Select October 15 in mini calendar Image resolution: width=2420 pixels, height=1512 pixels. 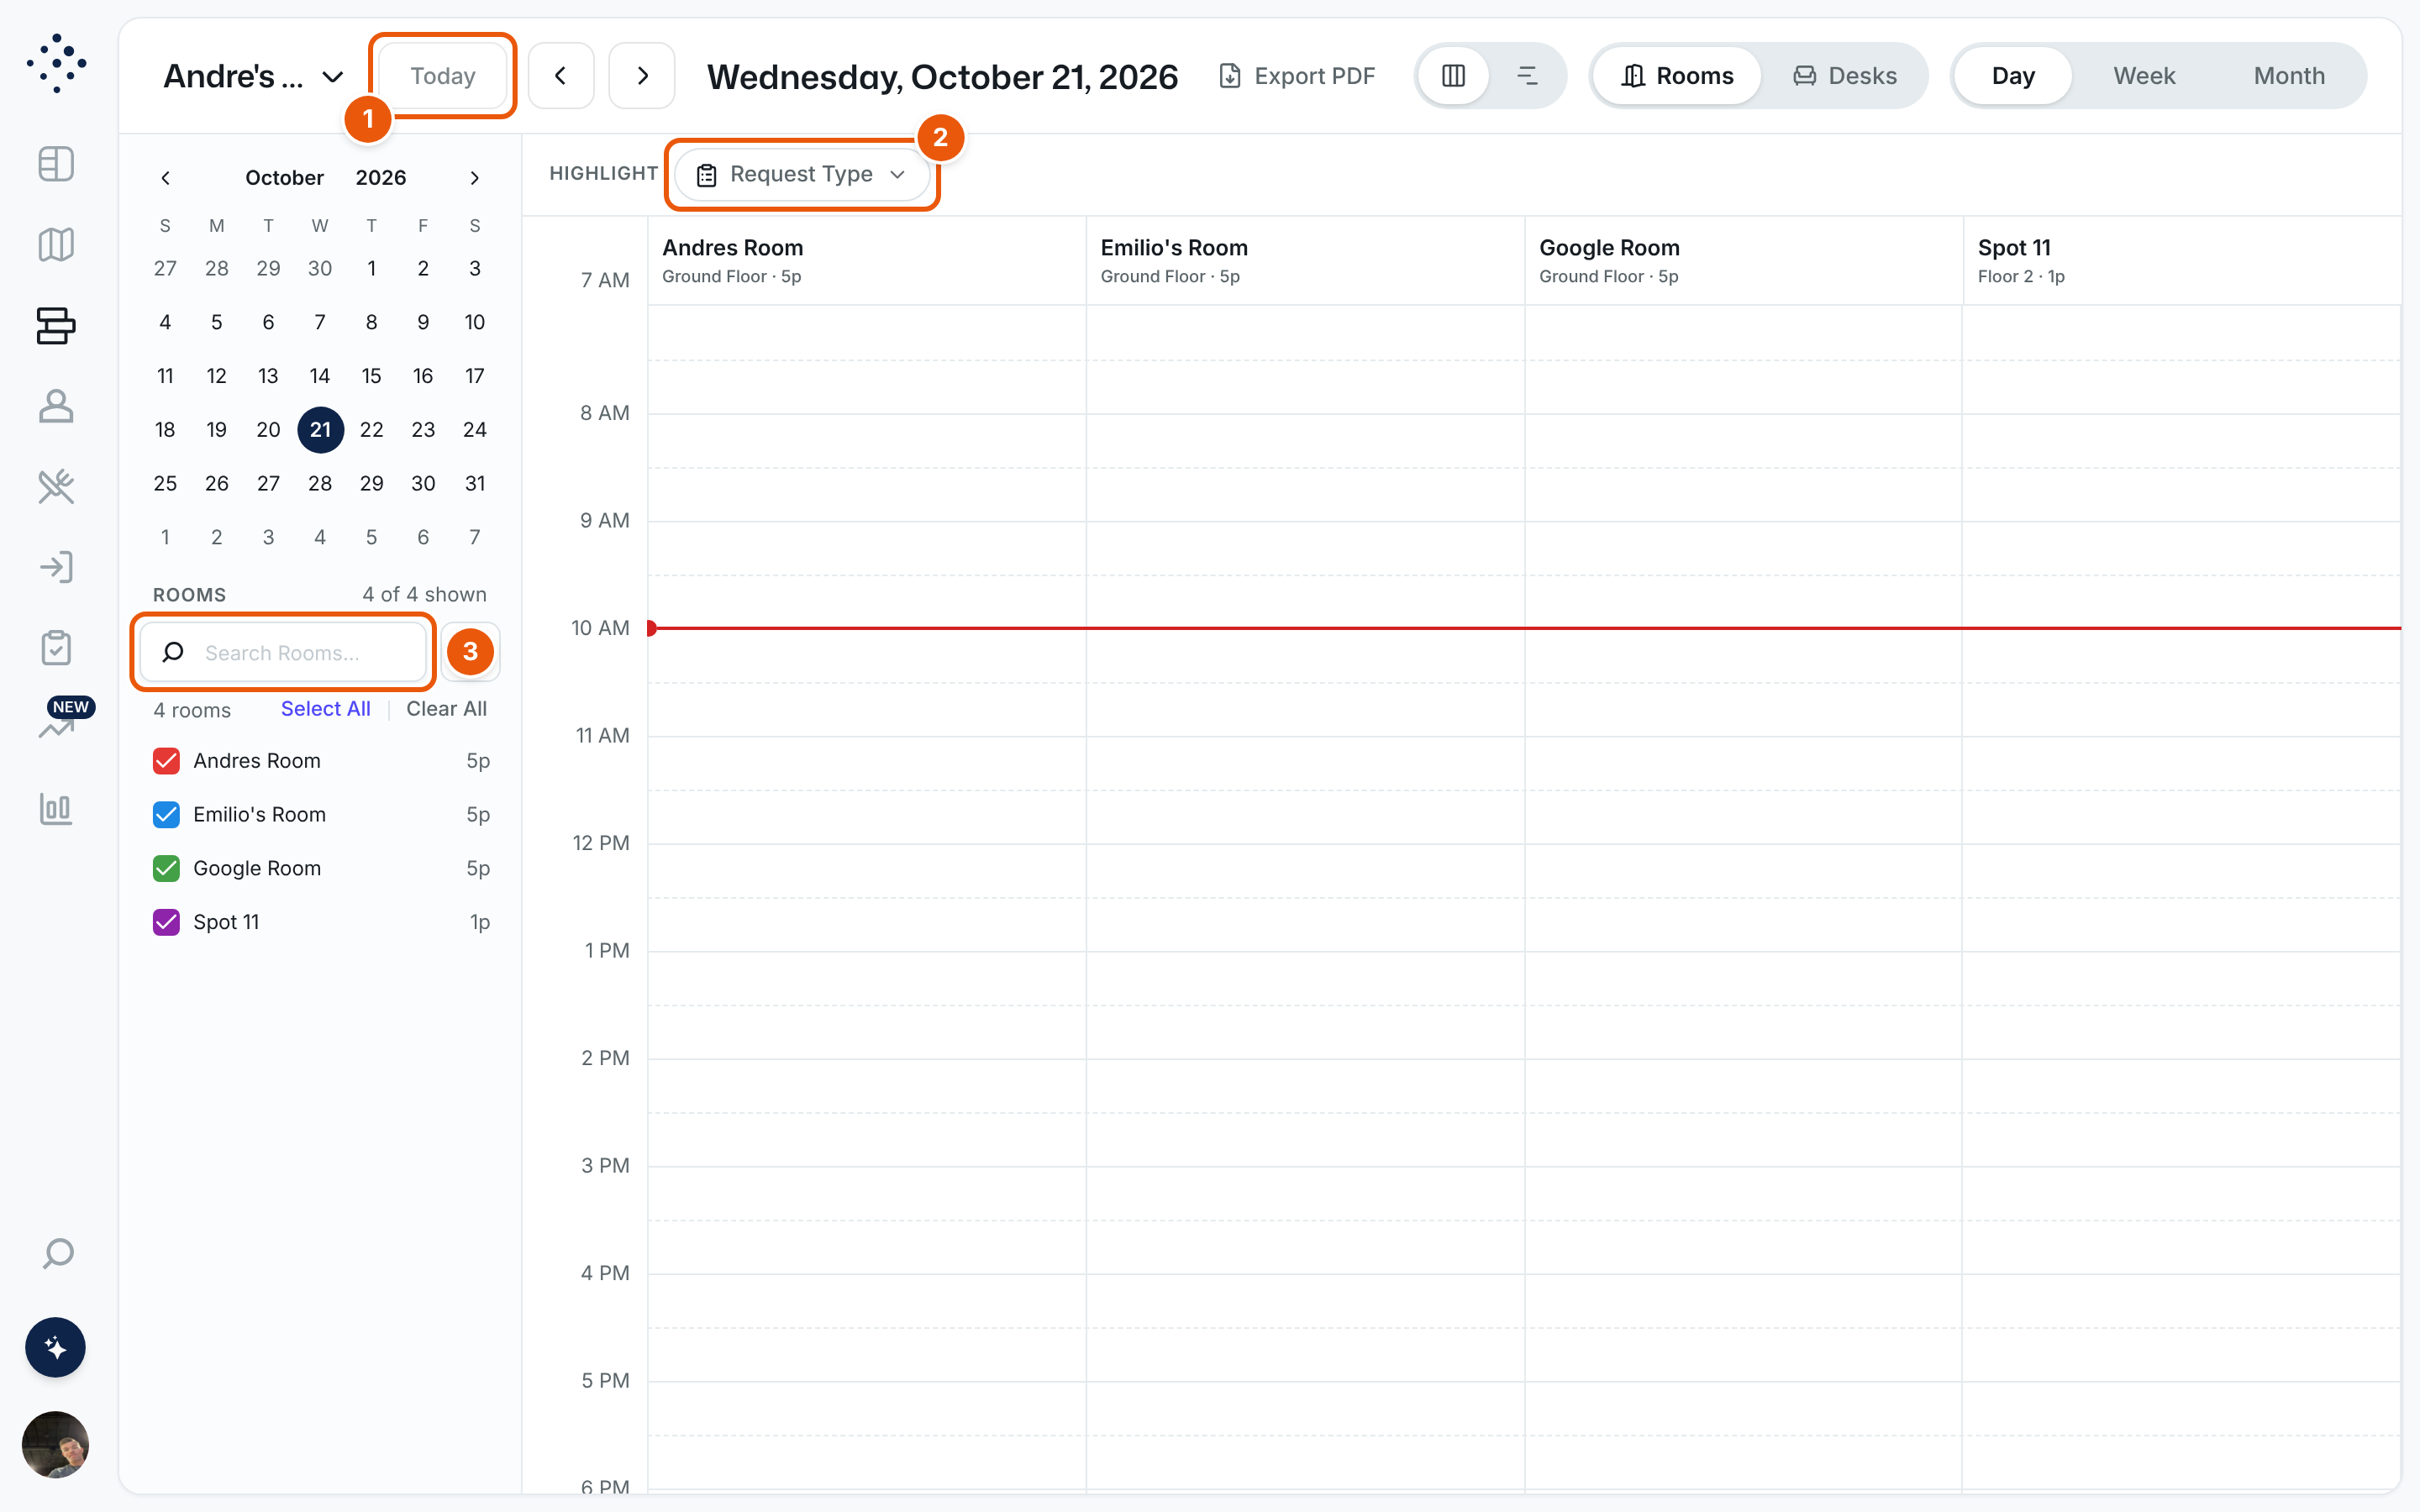pos(371,376)
